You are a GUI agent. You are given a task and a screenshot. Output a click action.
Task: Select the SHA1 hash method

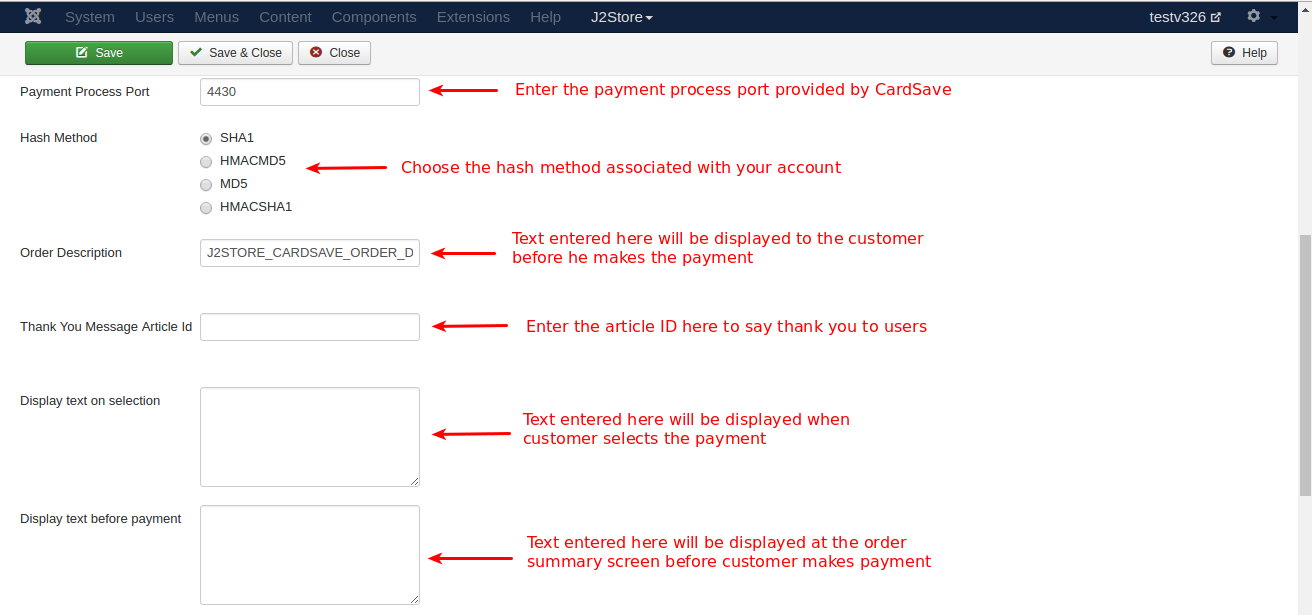pyautogui.click(x=206, y=138)
